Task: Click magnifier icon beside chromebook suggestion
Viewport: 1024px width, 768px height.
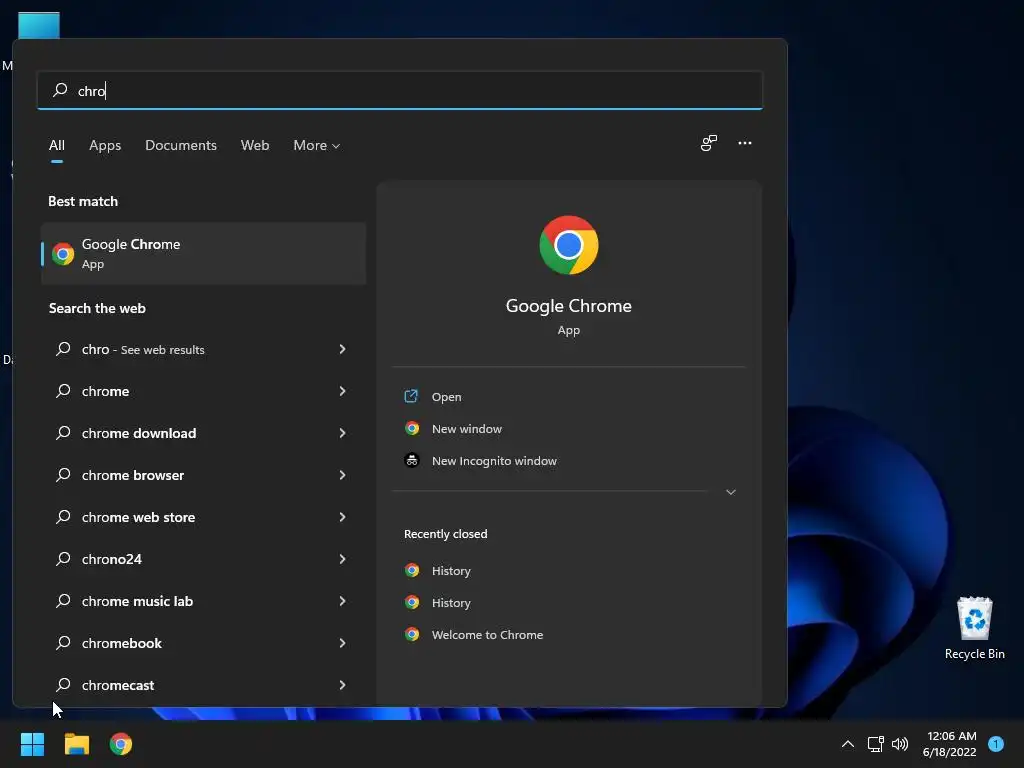Action: tap(63, 643)
